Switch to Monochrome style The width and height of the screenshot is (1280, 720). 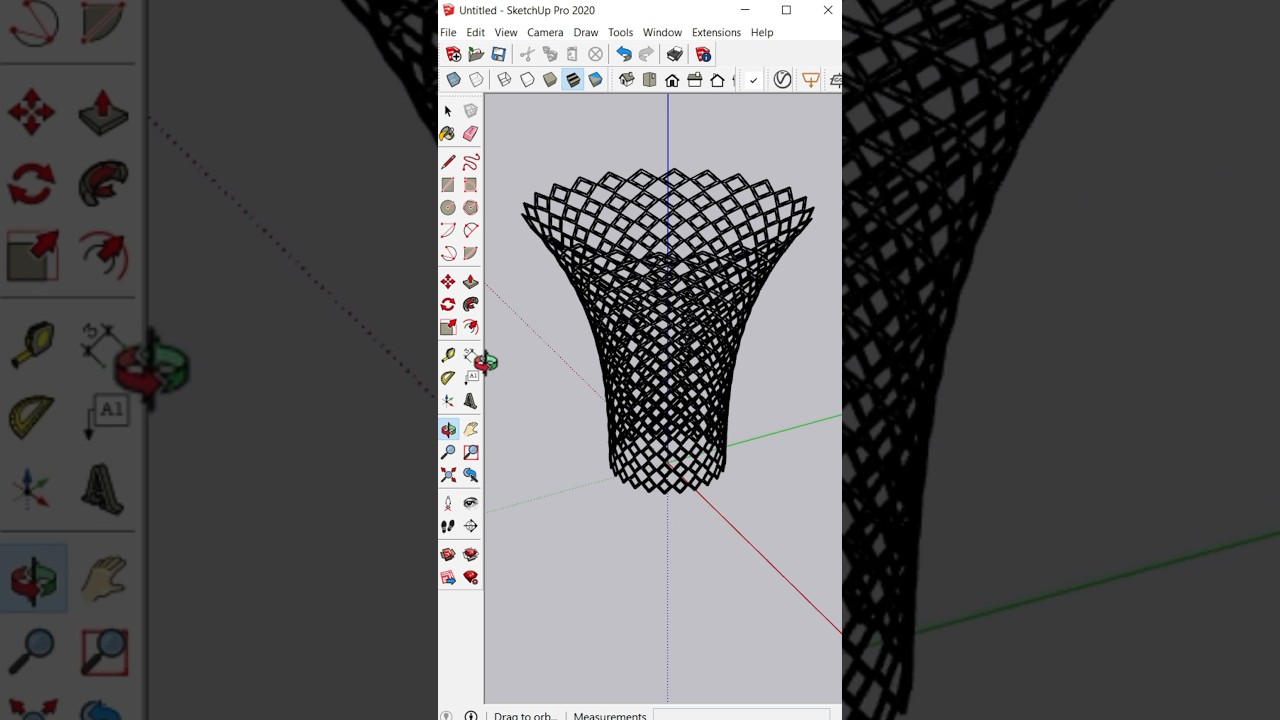point(596,80)
